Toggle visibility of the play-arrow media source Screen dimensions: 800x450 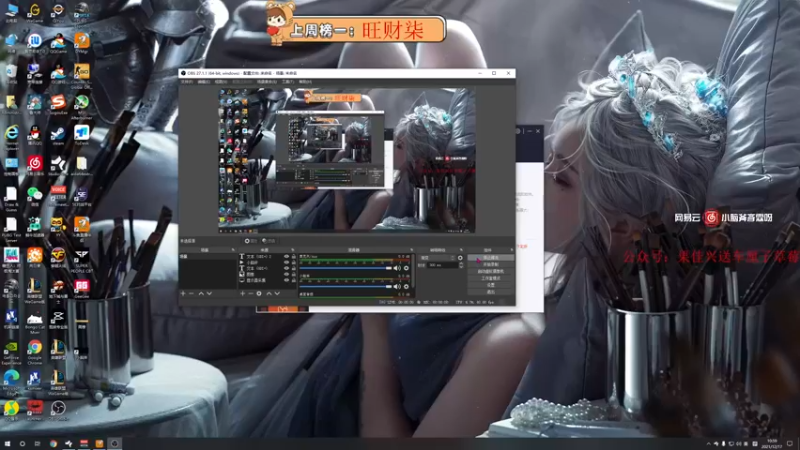point(286,262)
